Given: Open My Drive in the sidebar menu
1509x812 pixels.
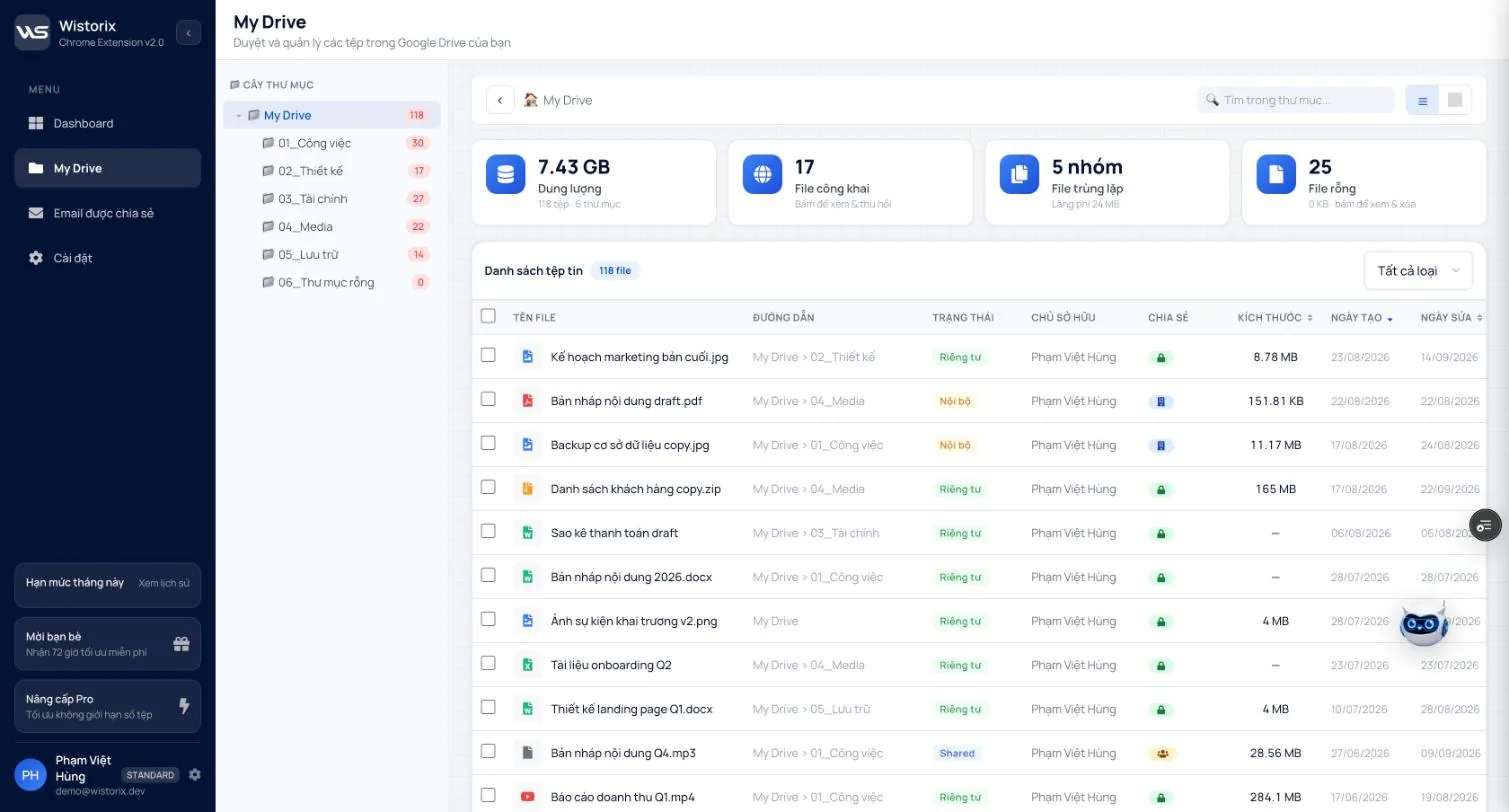Looking at the screenshot, I should (x=107, y=168).
